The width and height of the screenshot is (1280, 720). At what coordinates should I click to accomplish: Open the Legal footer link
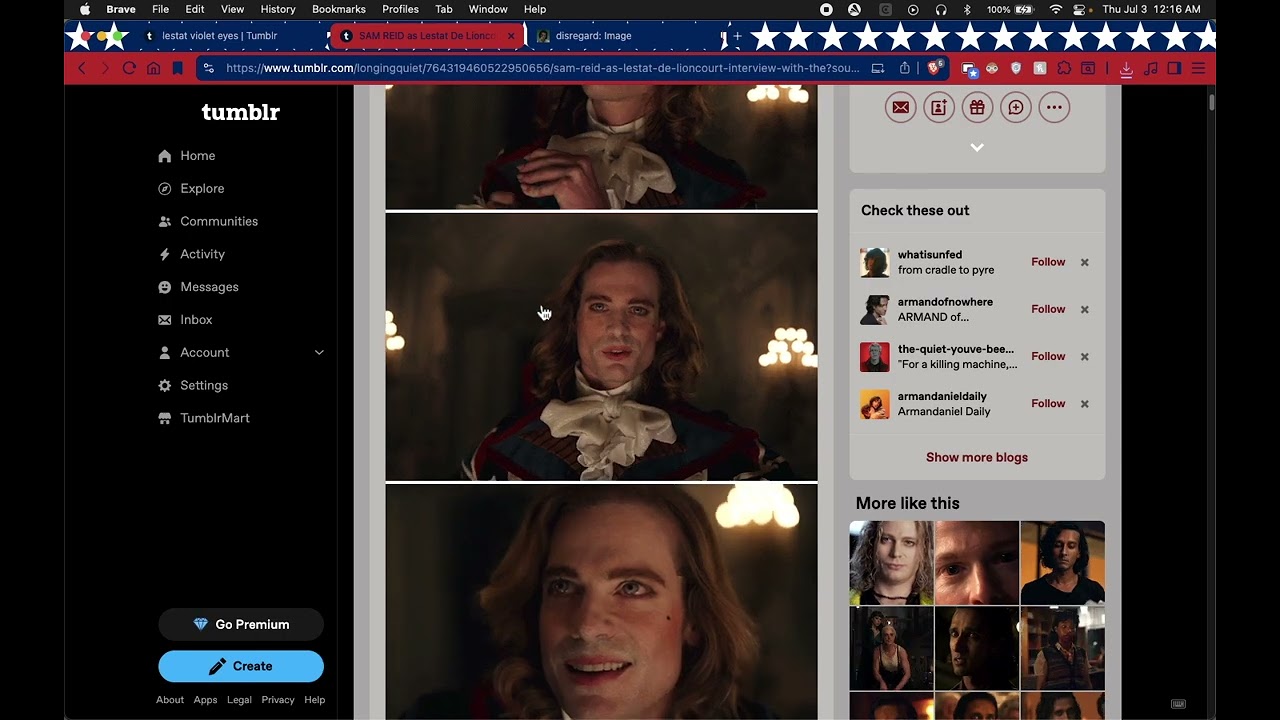[x=239, y=700]
